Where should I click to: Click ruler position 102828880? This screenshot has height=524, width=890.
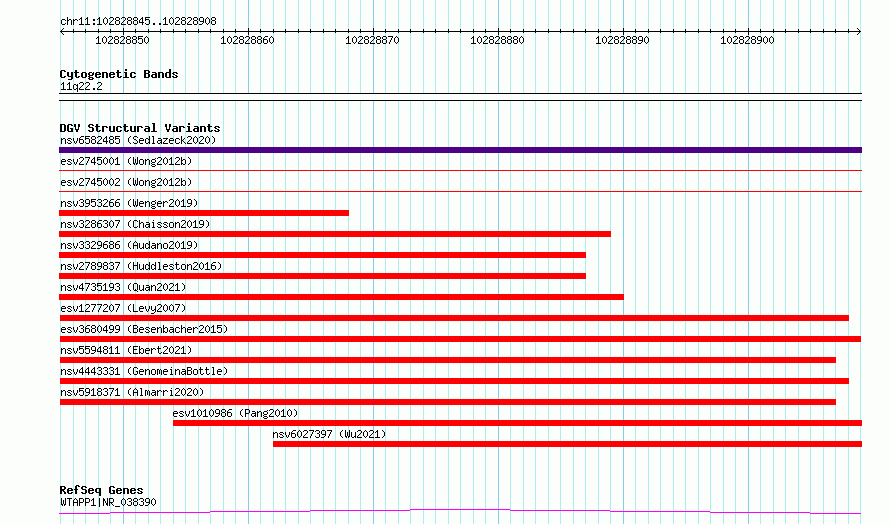click(497, 40)
